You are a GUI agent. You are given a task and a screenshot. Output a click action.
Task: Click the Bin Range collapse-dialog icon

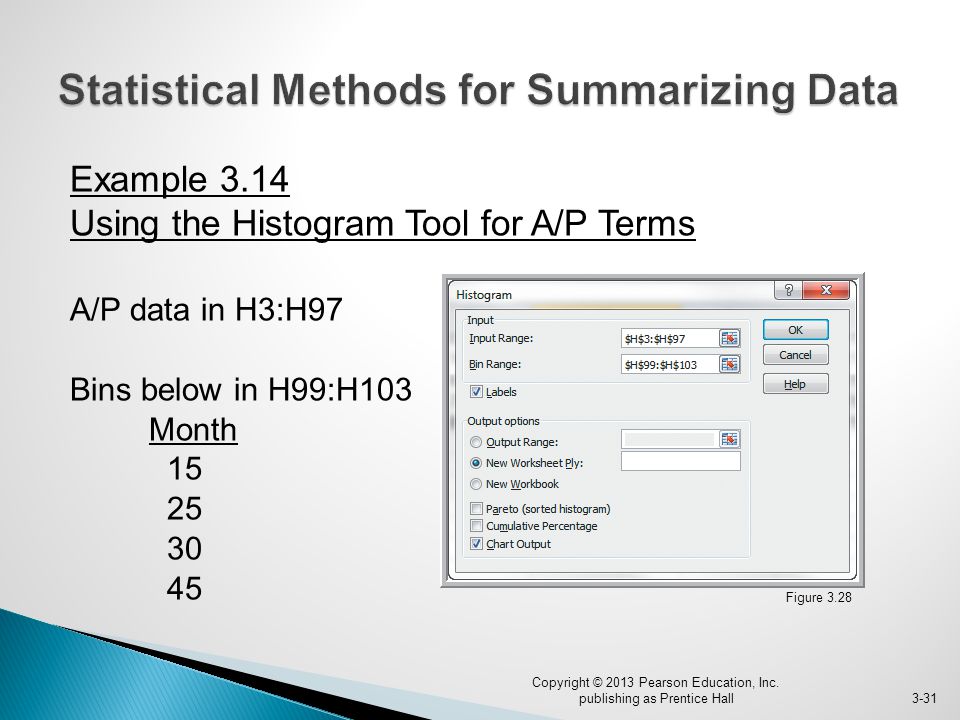[x=729, y=364]
